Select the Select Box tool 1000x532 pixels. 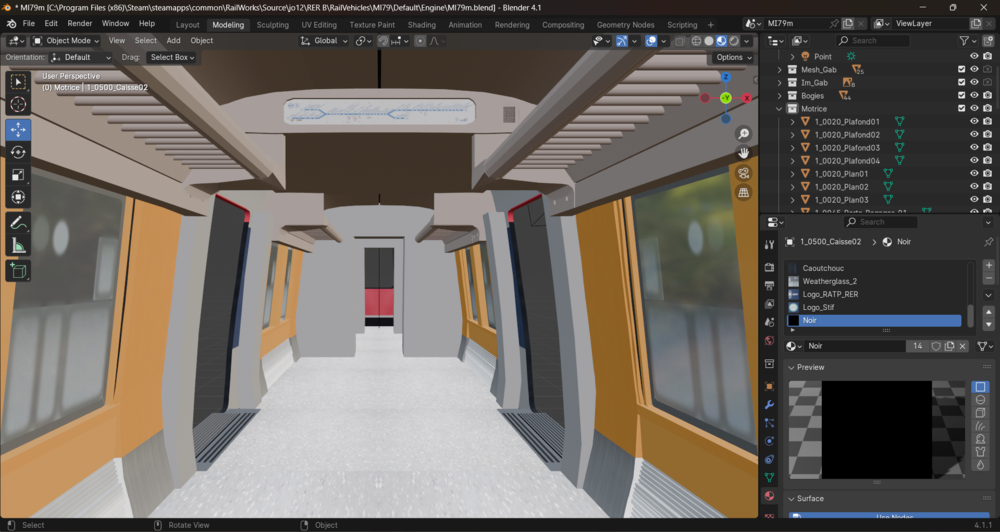click(x=18, y=82)
